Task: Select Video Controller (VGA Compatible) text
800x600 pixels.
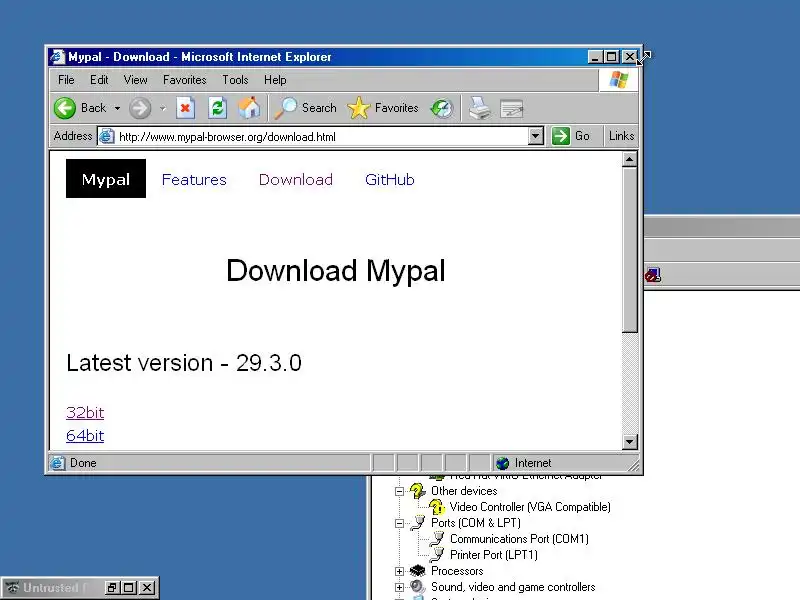Action: click(530, 507)
